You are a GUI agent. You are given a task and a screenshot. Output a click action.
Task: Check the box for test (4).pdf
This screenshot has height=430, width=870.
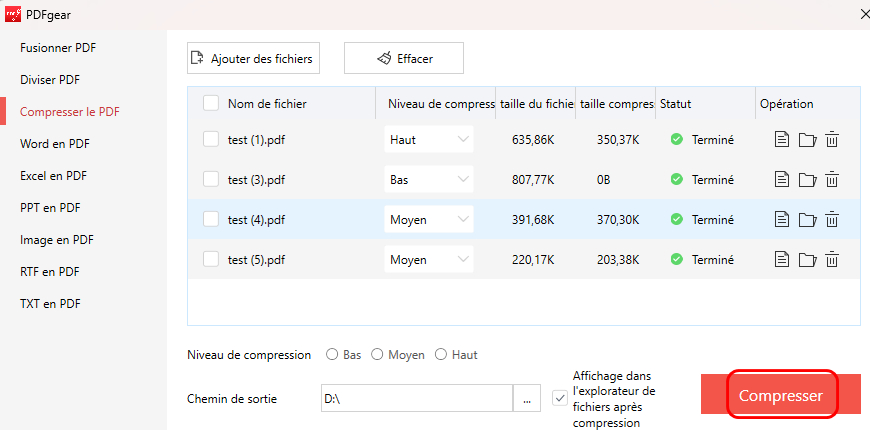tap(211, 220)
